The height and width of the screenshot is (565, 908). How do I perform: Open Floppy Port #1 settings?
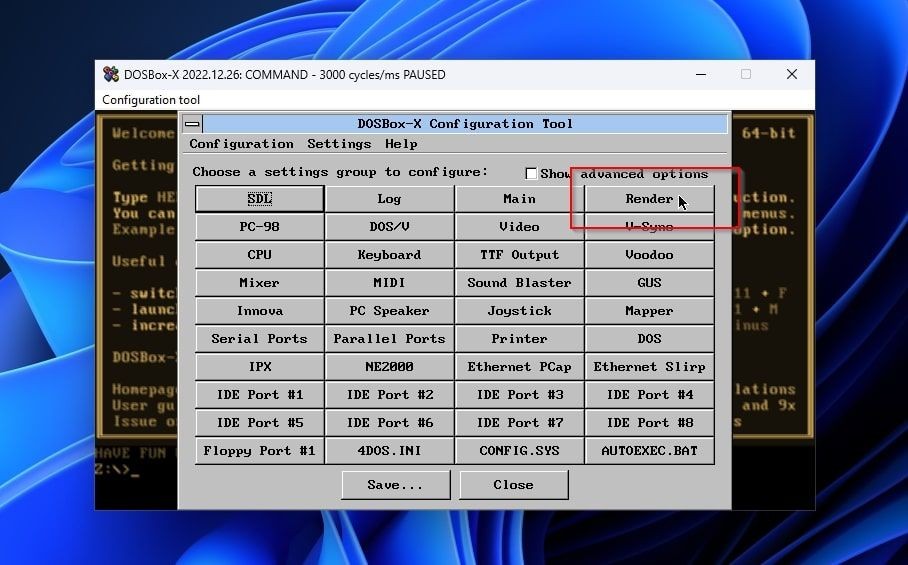pos(259,451)
